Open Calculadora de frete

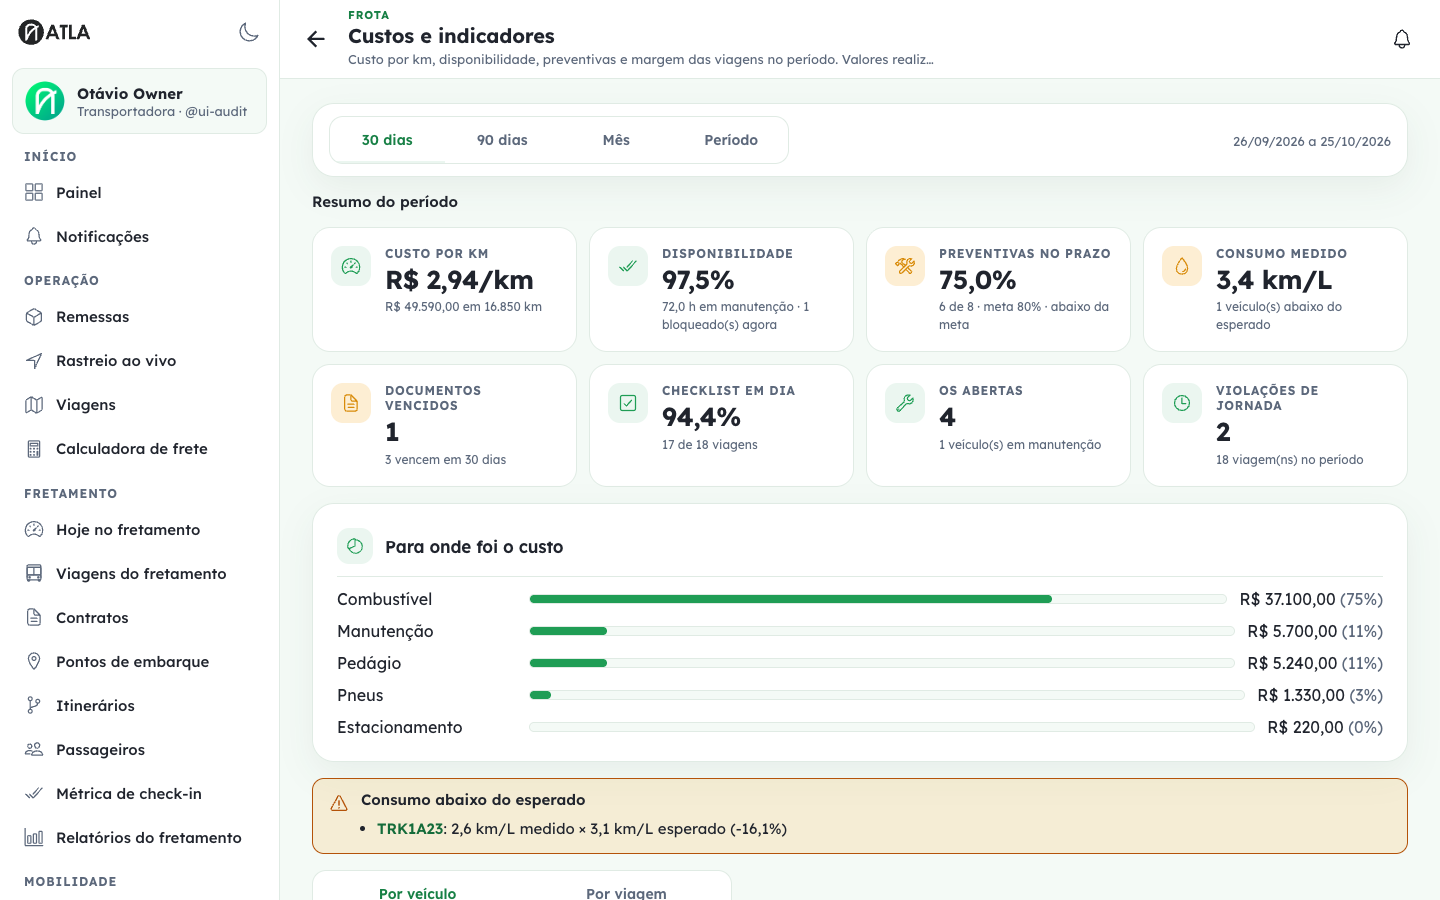coord(139,449)
